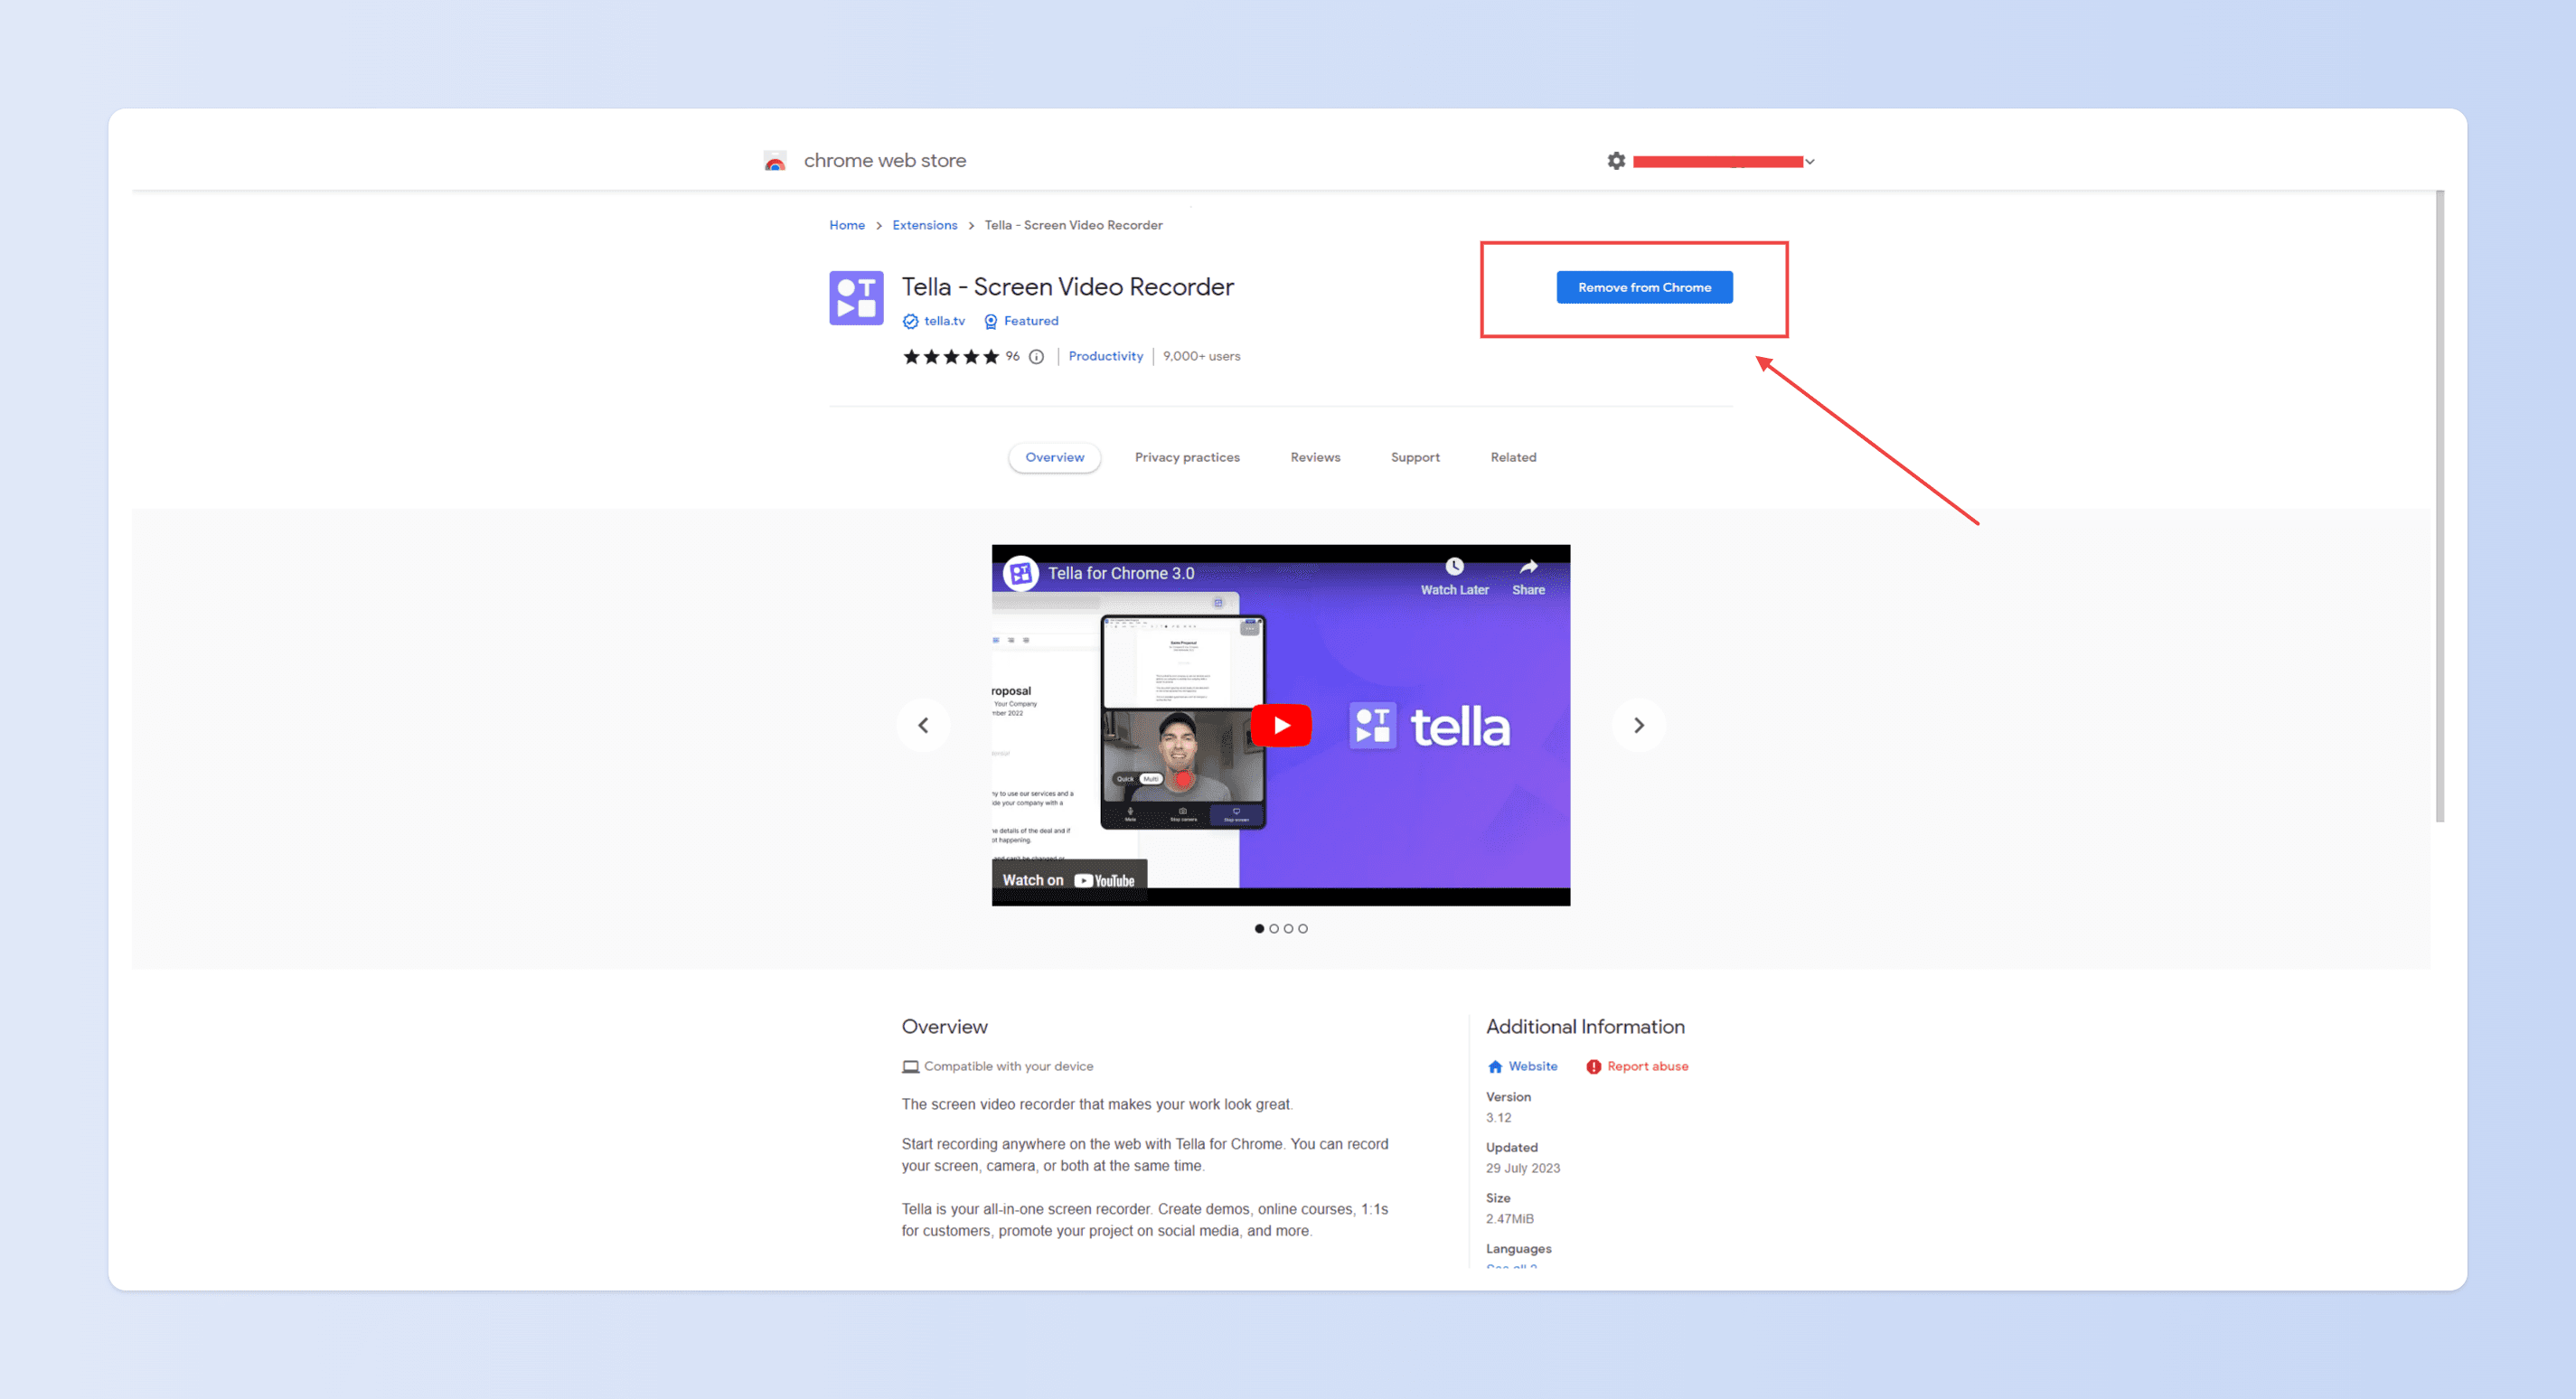This screenshot has width=2576, height=1399.
Task: Select the fourth carousel dot
Action: (1303, 928)
